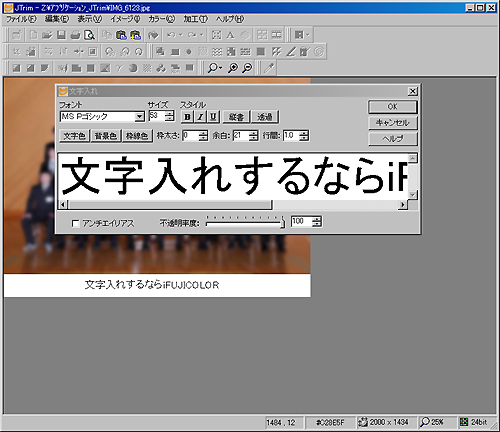
Task: Increase 行間 value with spinner up arrow
Action: 304,133
